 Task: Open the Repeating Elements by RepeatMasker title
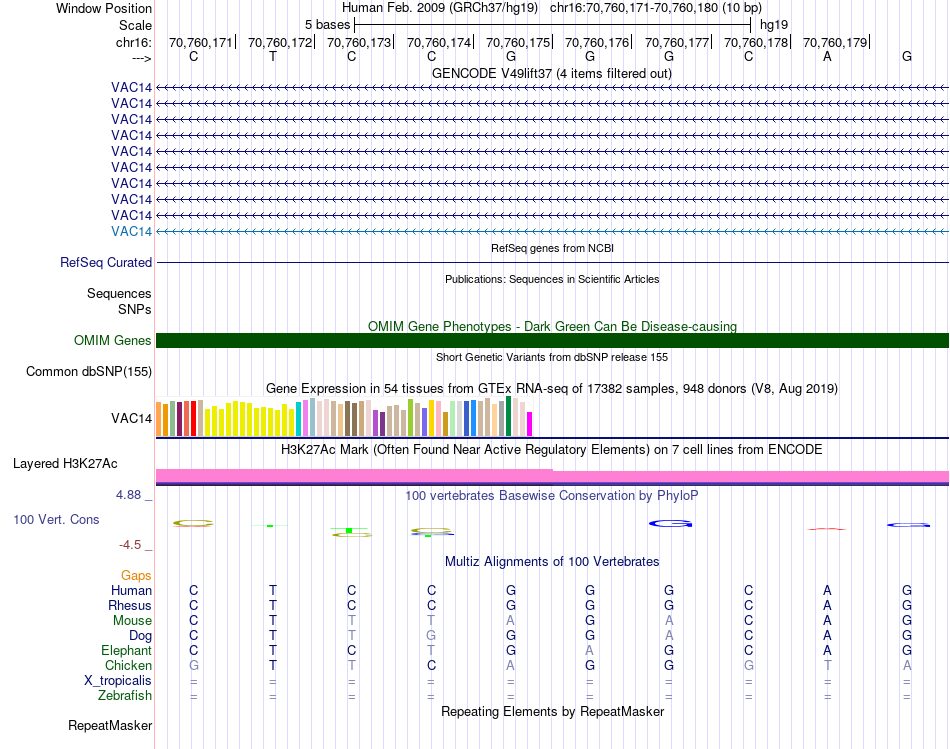pyautogui.click(x=552, y=711)
